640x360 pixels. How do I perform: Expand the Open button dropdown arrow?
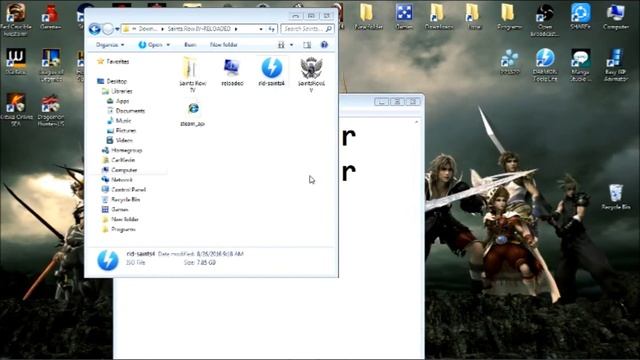click(x=168, y=45)
